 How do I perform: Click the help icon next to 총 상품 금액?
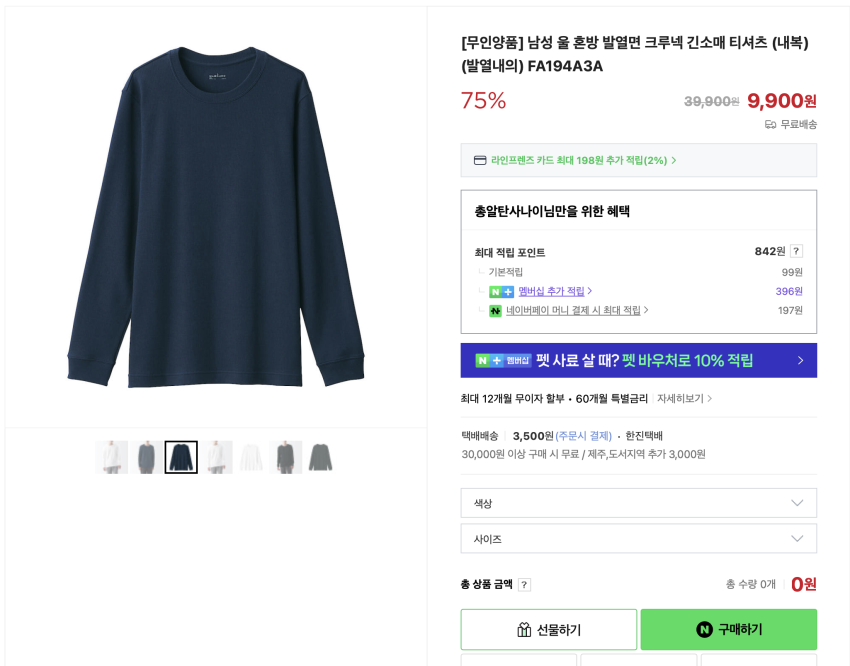[524, 584]
